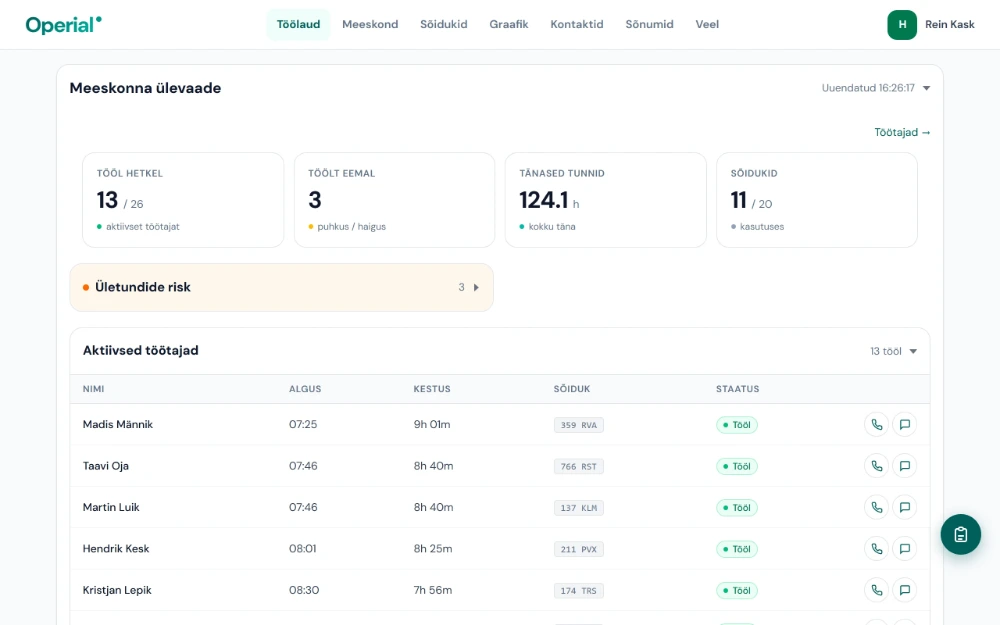Viewport: 1000px width, 625px height.
Task: Click vehicle tag 766 RST
Action: click(578, 467)
